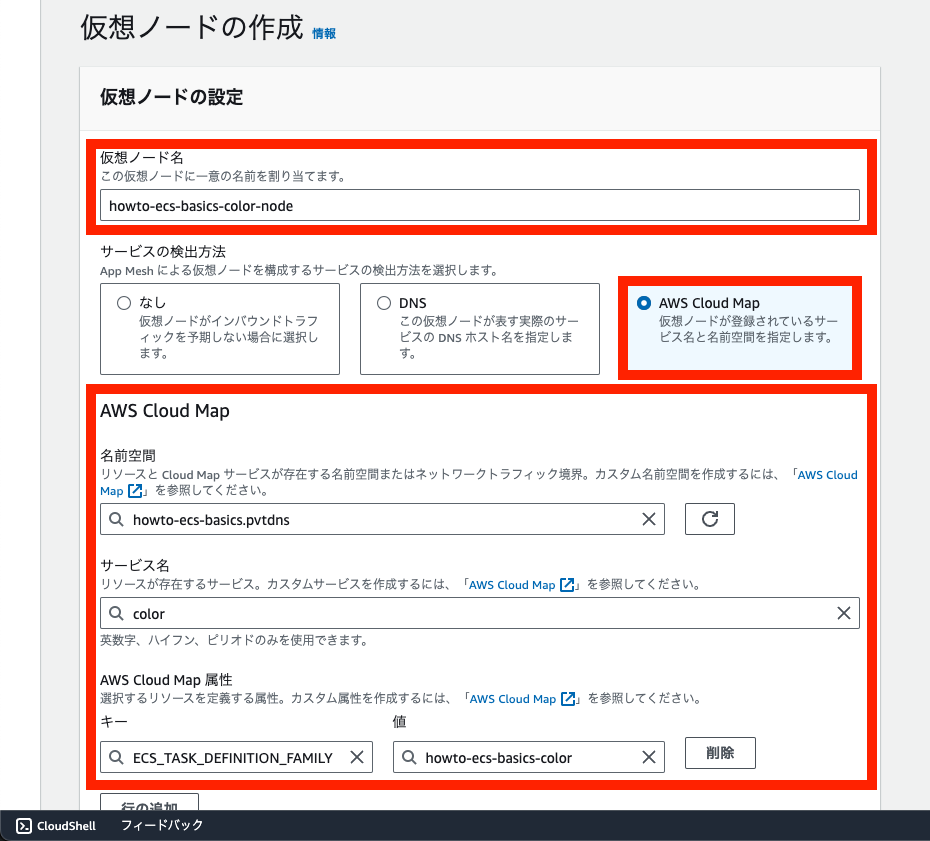This screenshot has width=930, height=841.
Task: Click the サービスの検出方法 label
Action: (163, 252)
